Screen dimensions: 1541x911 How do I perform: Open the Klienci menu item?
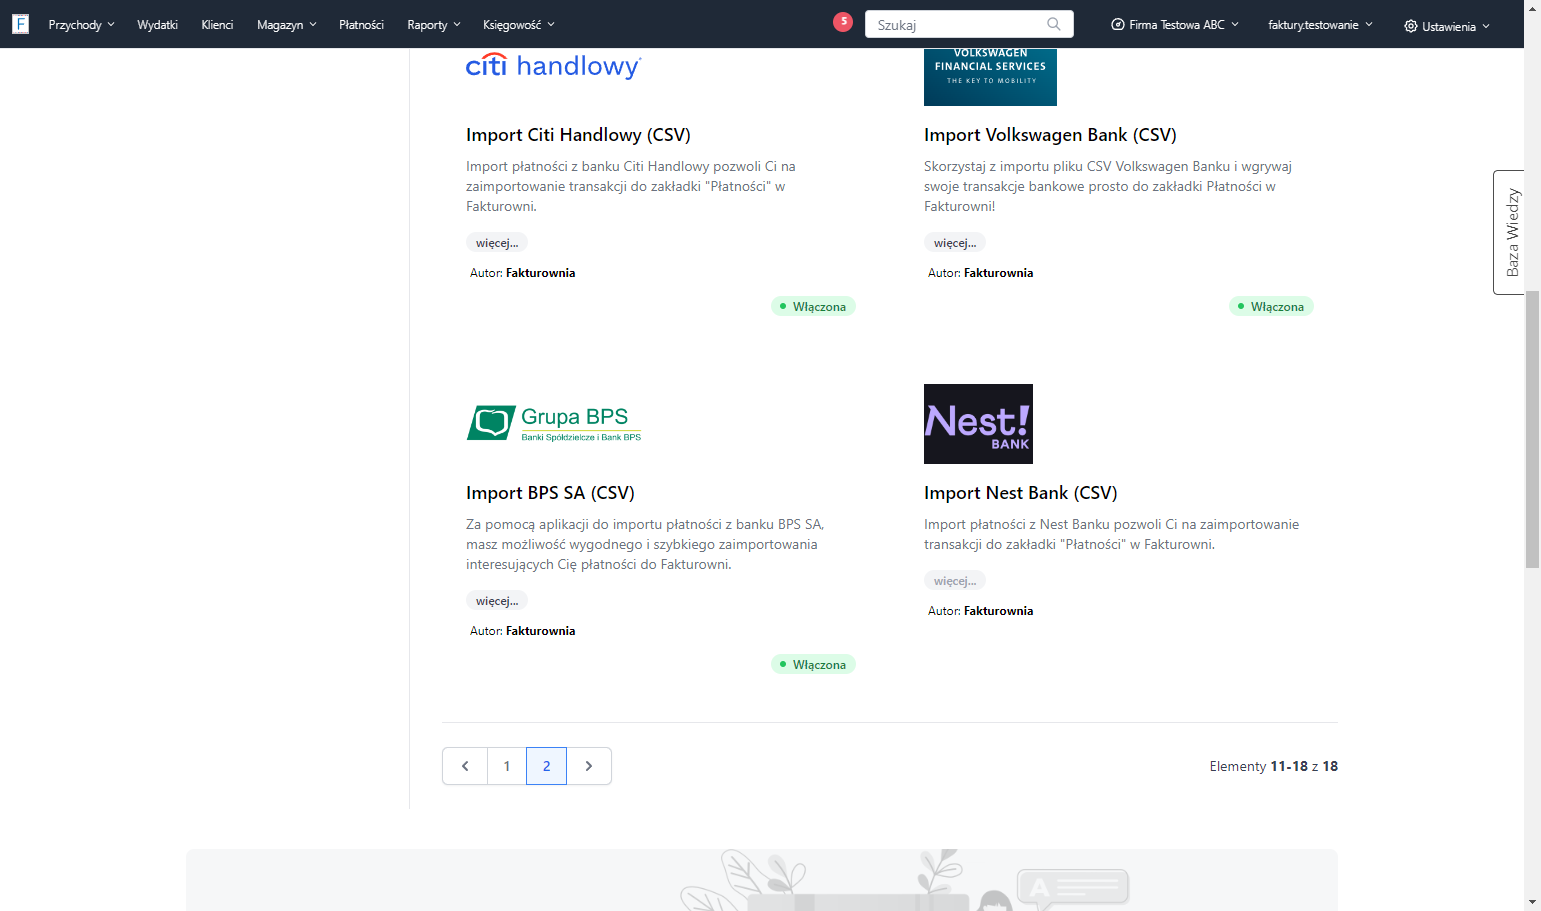pyautogui.click(x=217, y=24)
